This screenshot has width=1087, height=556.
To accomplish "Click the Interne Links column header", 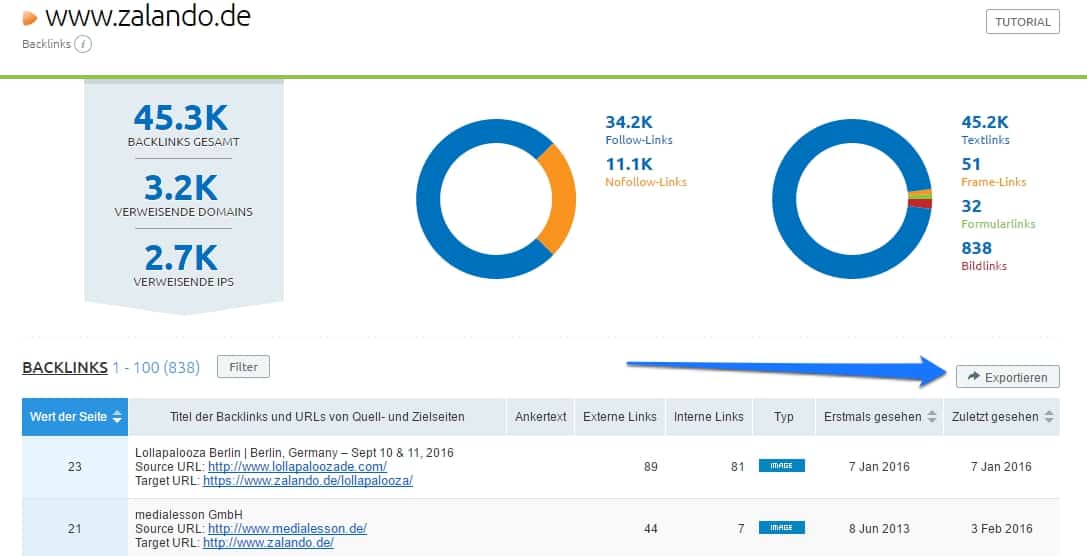I will click(708, 417).
